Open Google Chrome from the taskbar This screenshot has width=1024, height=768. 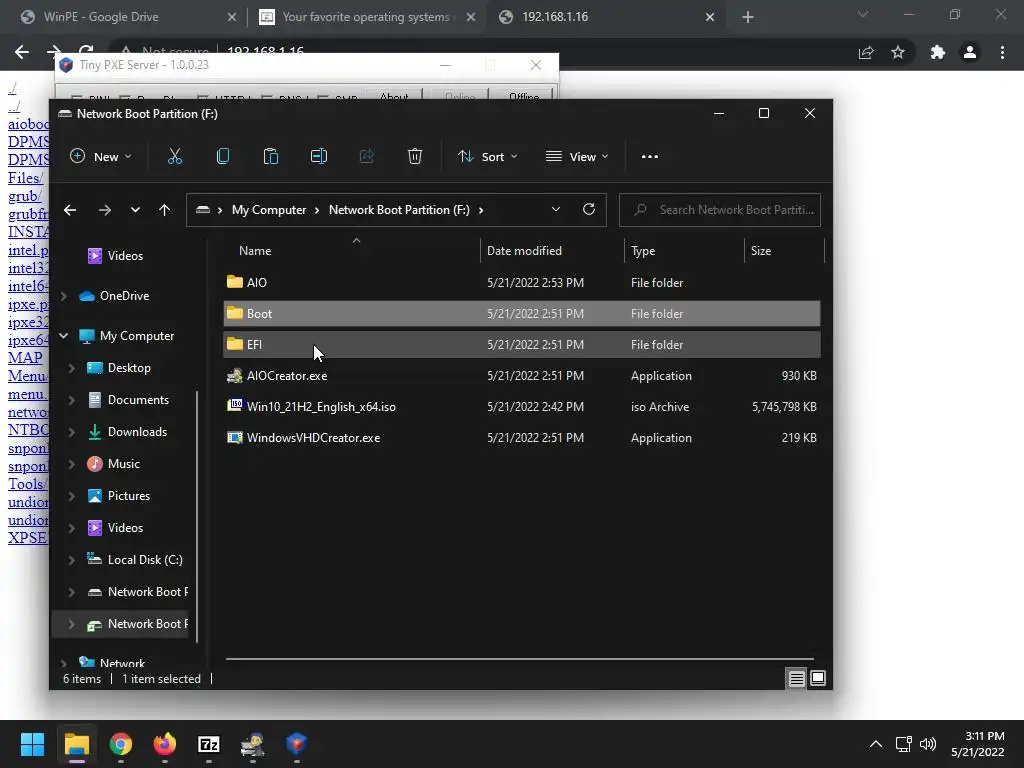[121, 744]
